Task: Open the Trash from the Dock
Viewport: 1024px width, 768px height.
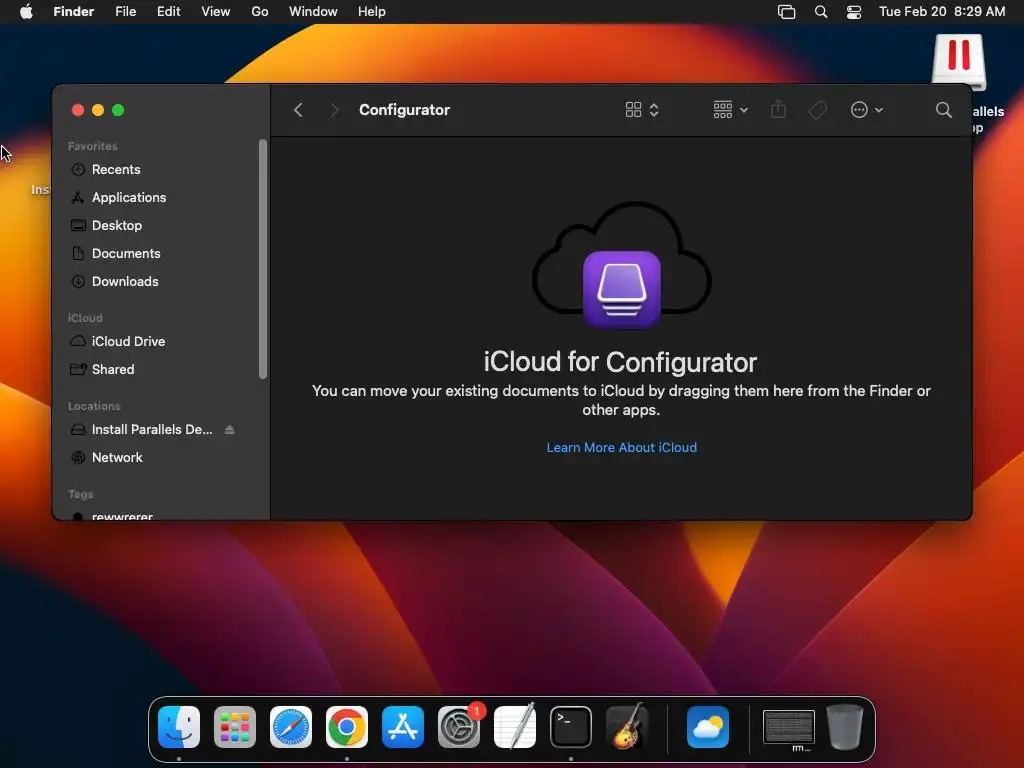Action: pyautogui.click(x=845, y=726)
